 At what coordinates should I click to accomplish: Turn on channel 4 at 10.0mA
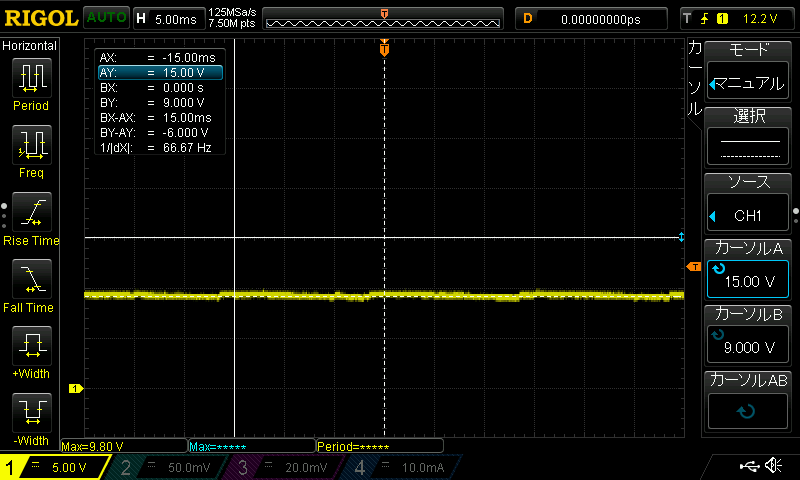click(x=404, y=467)
